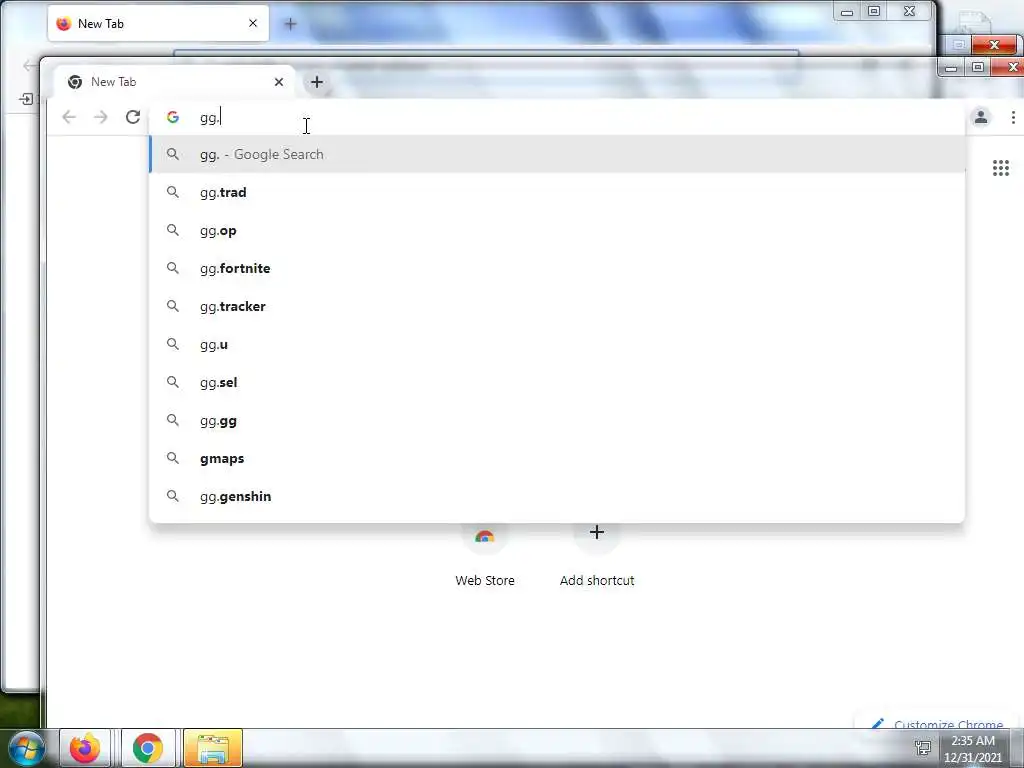
Task: Select the gg.genshin suggestion
Action: click(x=557, y=496)
